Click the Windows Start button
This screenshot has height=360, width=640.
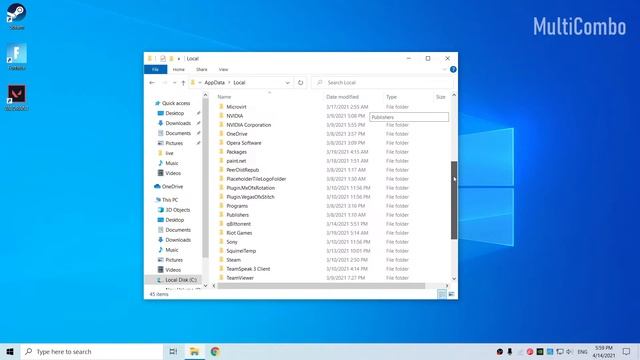pos(10,351)
